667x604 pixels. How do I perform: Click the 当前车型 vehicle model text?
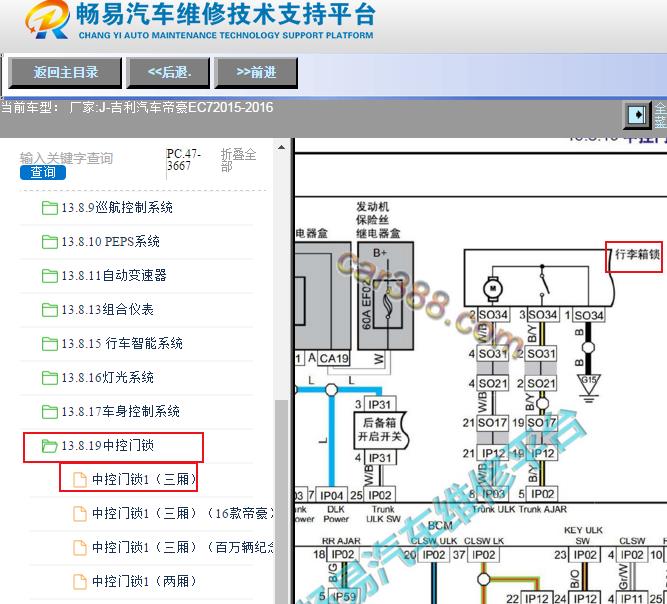(137, 107)
